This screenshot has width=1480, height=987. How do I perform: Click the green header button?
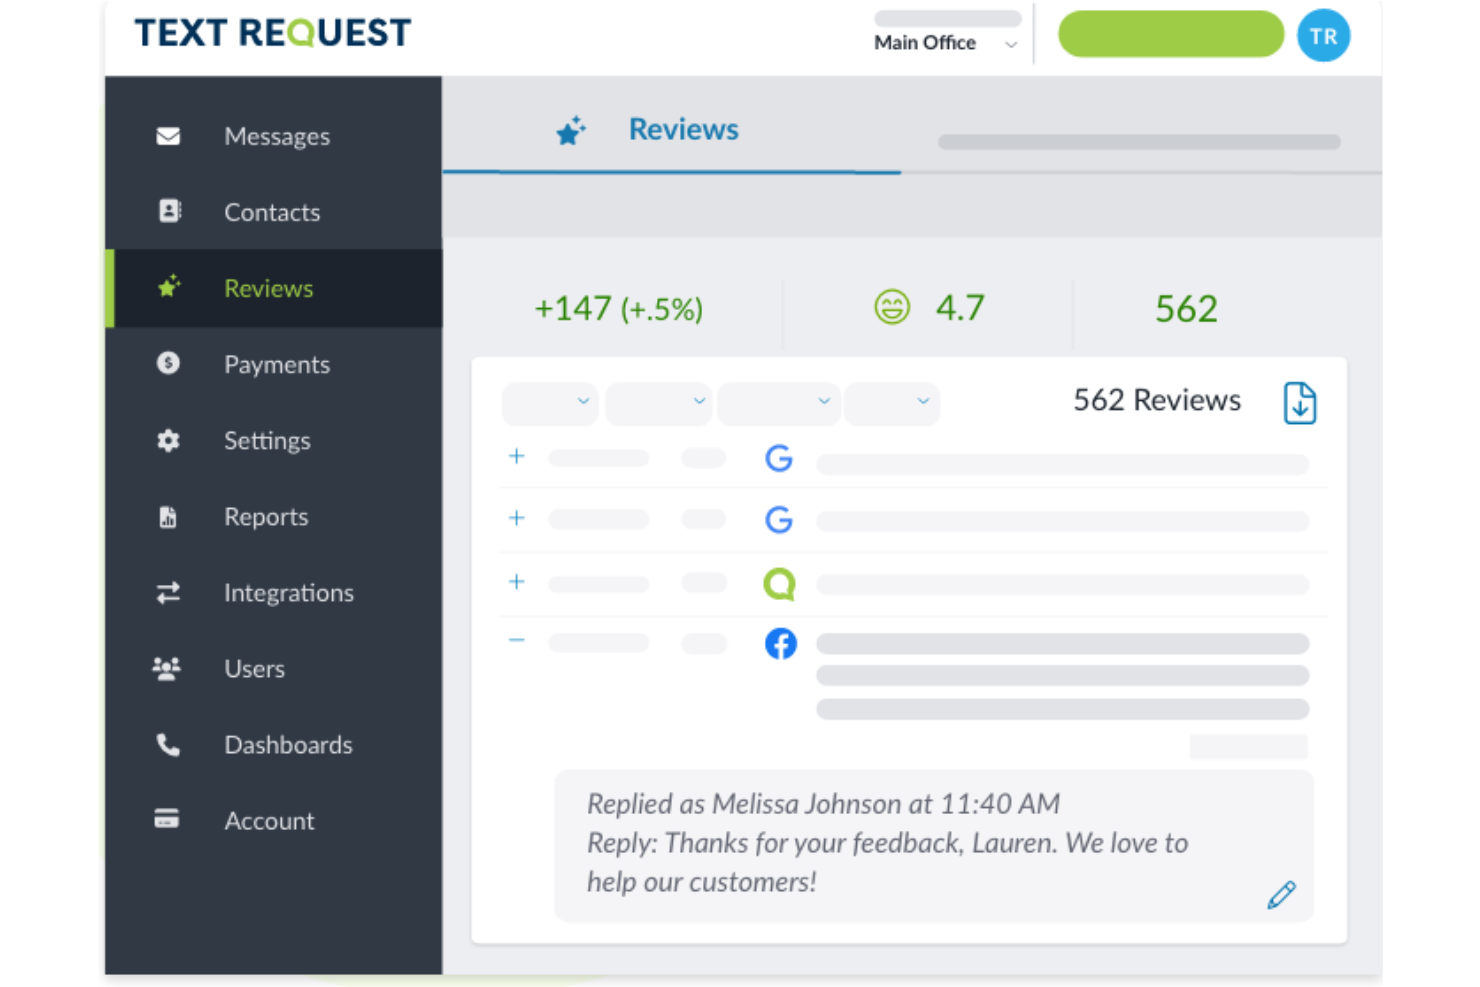click(x=1171, y=34)
